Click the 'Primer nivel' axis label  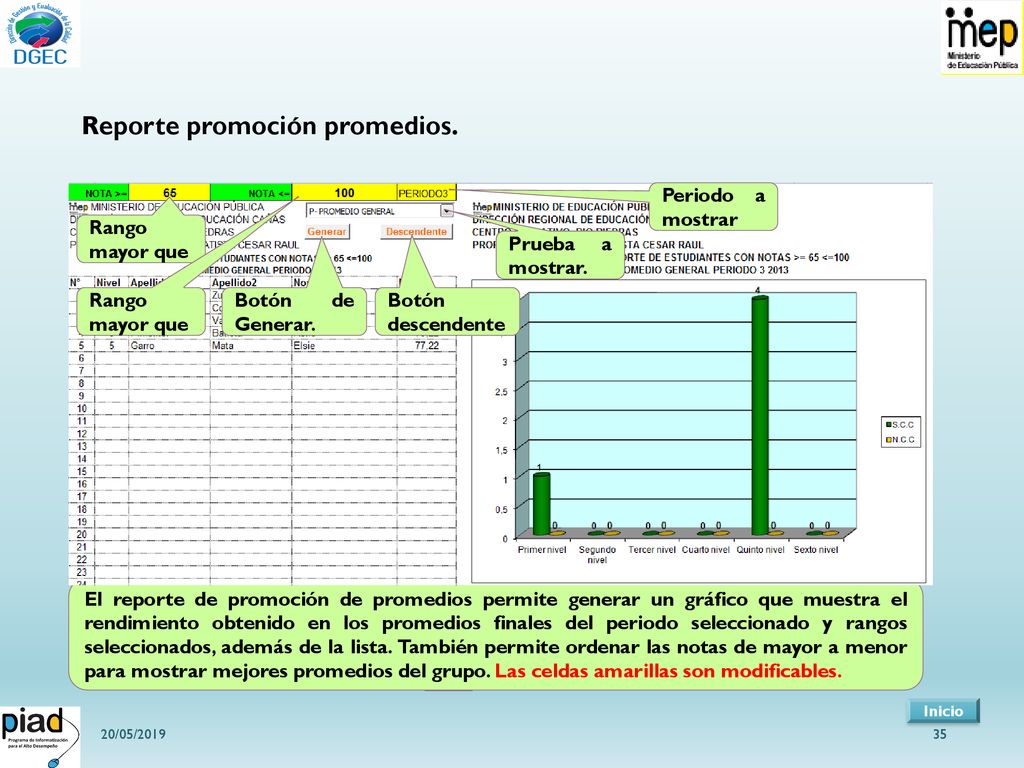pyautogui.click(x=542, y=550)
